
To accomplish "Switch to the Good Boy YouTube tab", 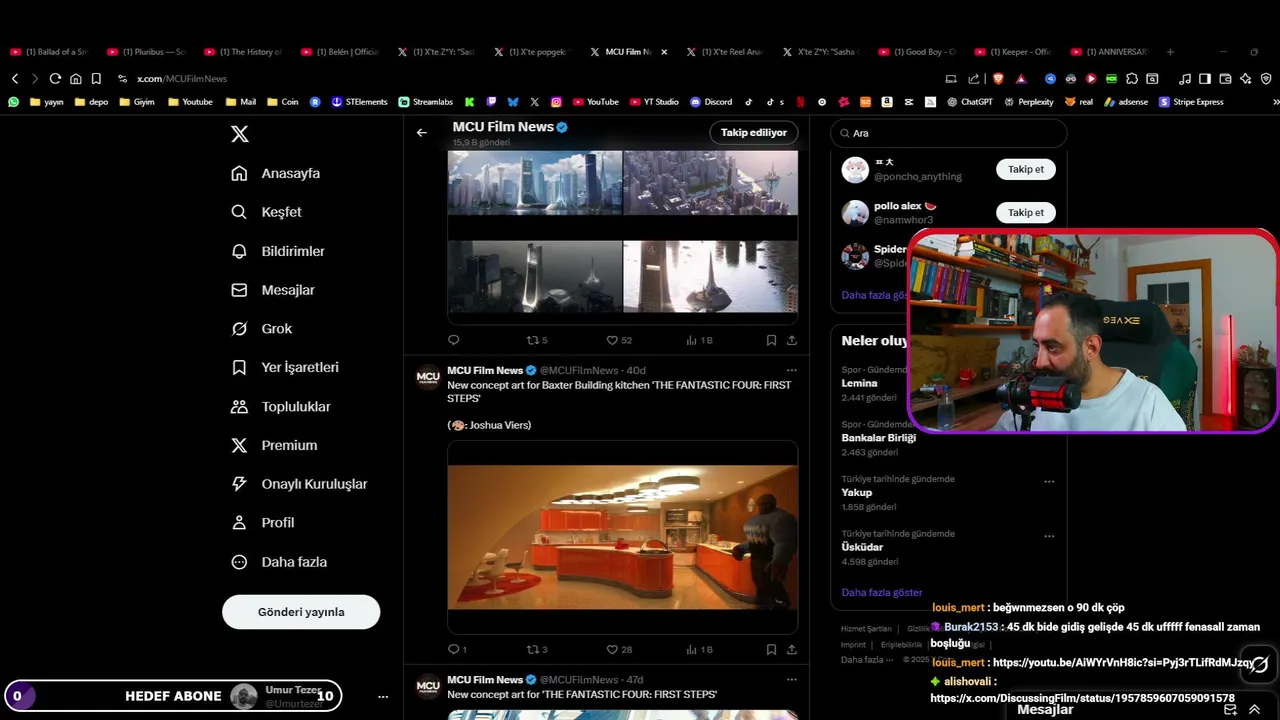I will pyautogui.click(x=917, y=52).
